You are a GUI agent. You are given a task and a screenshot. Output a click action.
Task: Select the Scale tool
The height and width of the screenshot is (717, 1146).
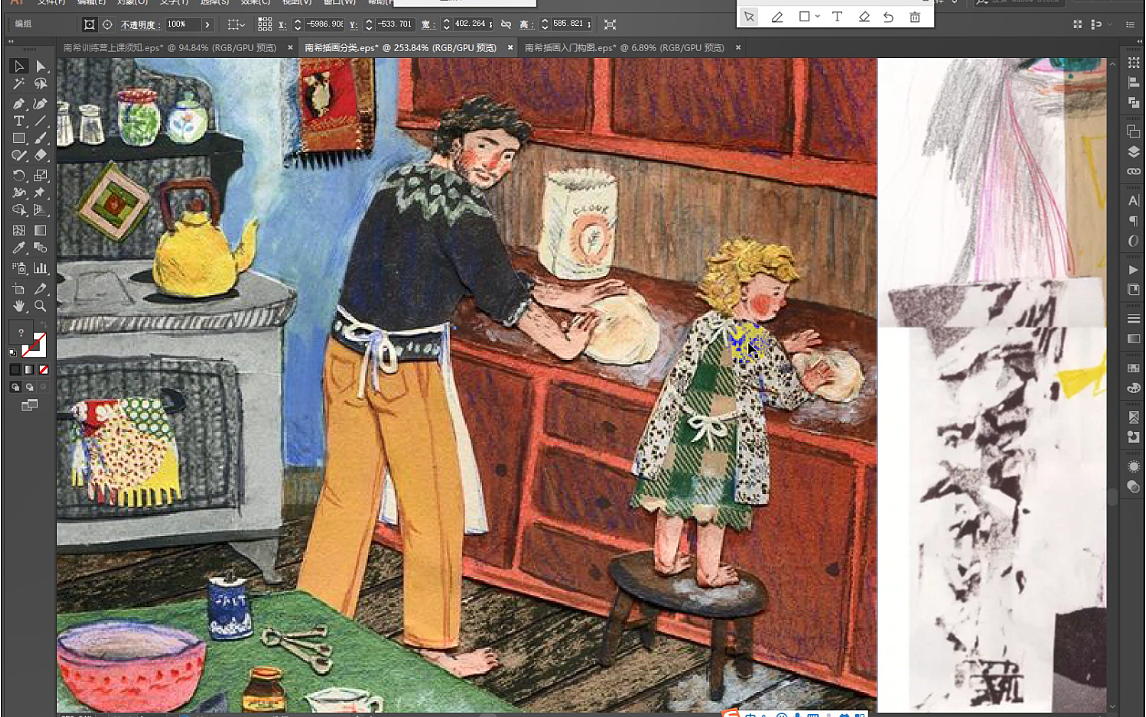40,175
